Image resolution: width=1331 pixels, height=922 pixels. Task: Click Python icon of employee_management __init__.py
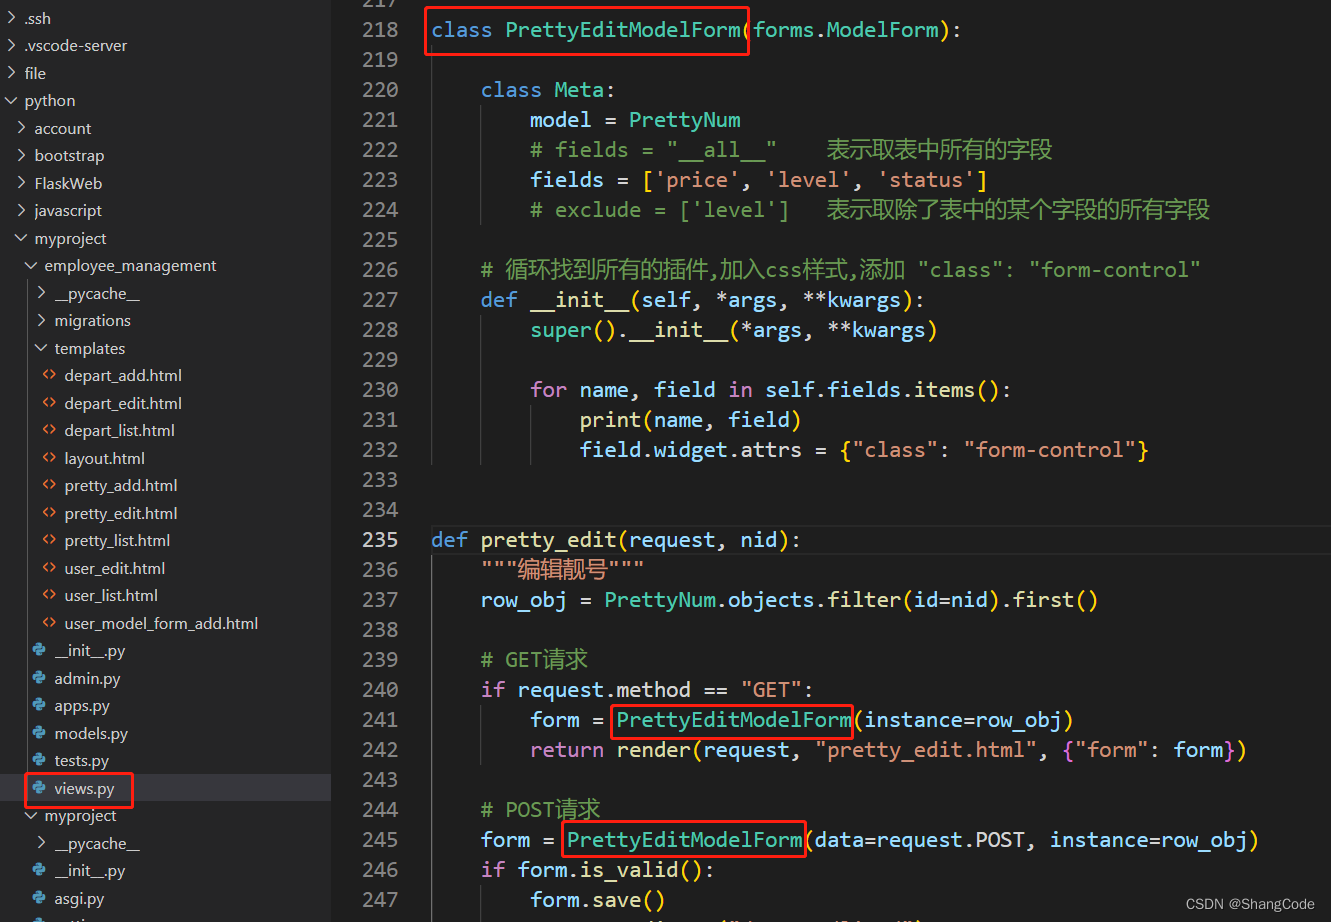tap(39, 651)
